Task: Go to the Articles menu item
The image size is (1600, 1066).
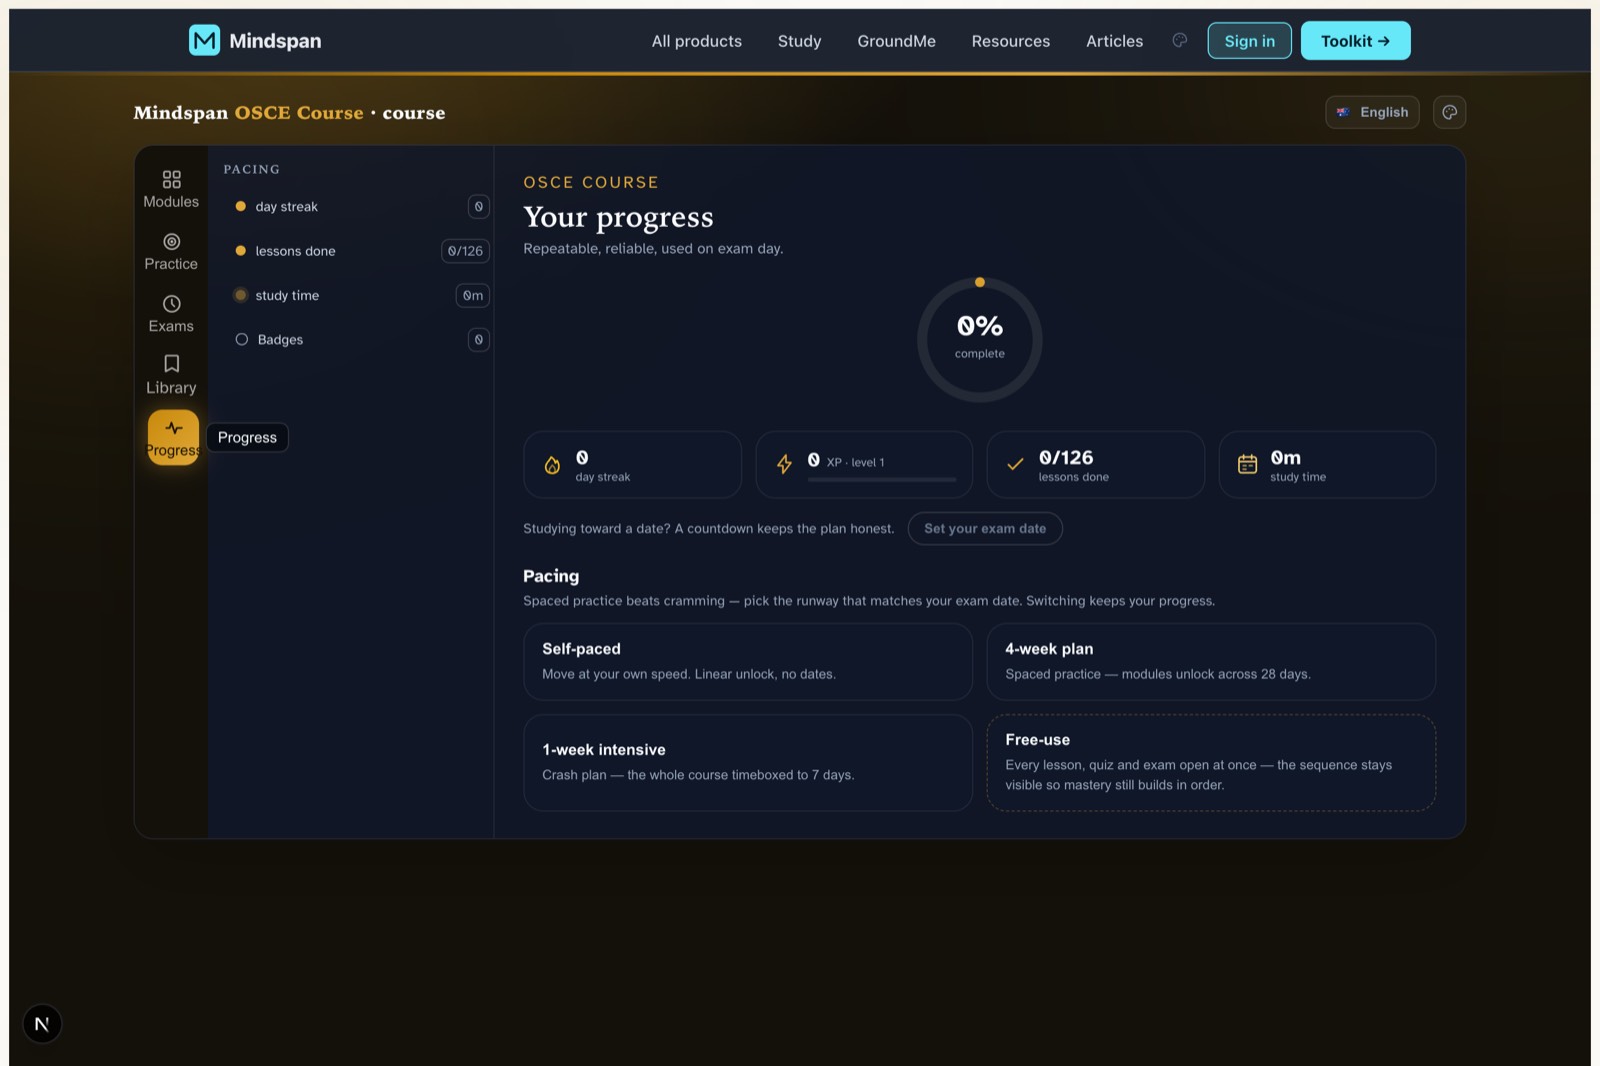Action: pyautogui.click(x=1114, y=41)
